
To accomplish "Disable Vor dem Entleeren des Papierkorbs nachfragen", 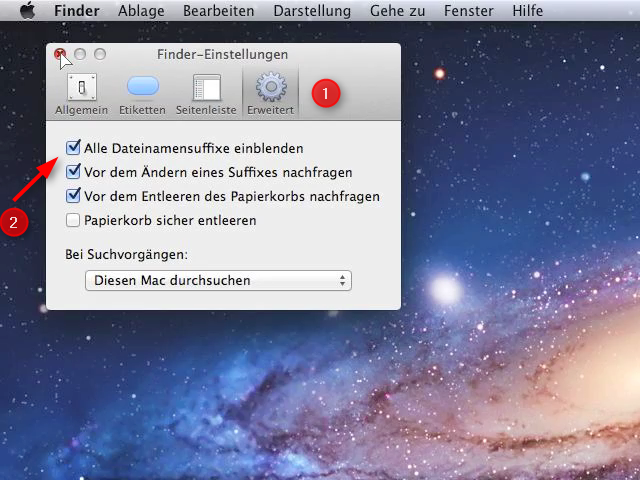I will tap(73, 196).
